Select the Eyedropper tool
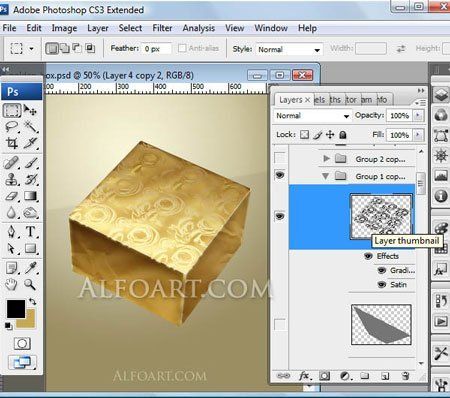450x398 pixels. (30, 268)
